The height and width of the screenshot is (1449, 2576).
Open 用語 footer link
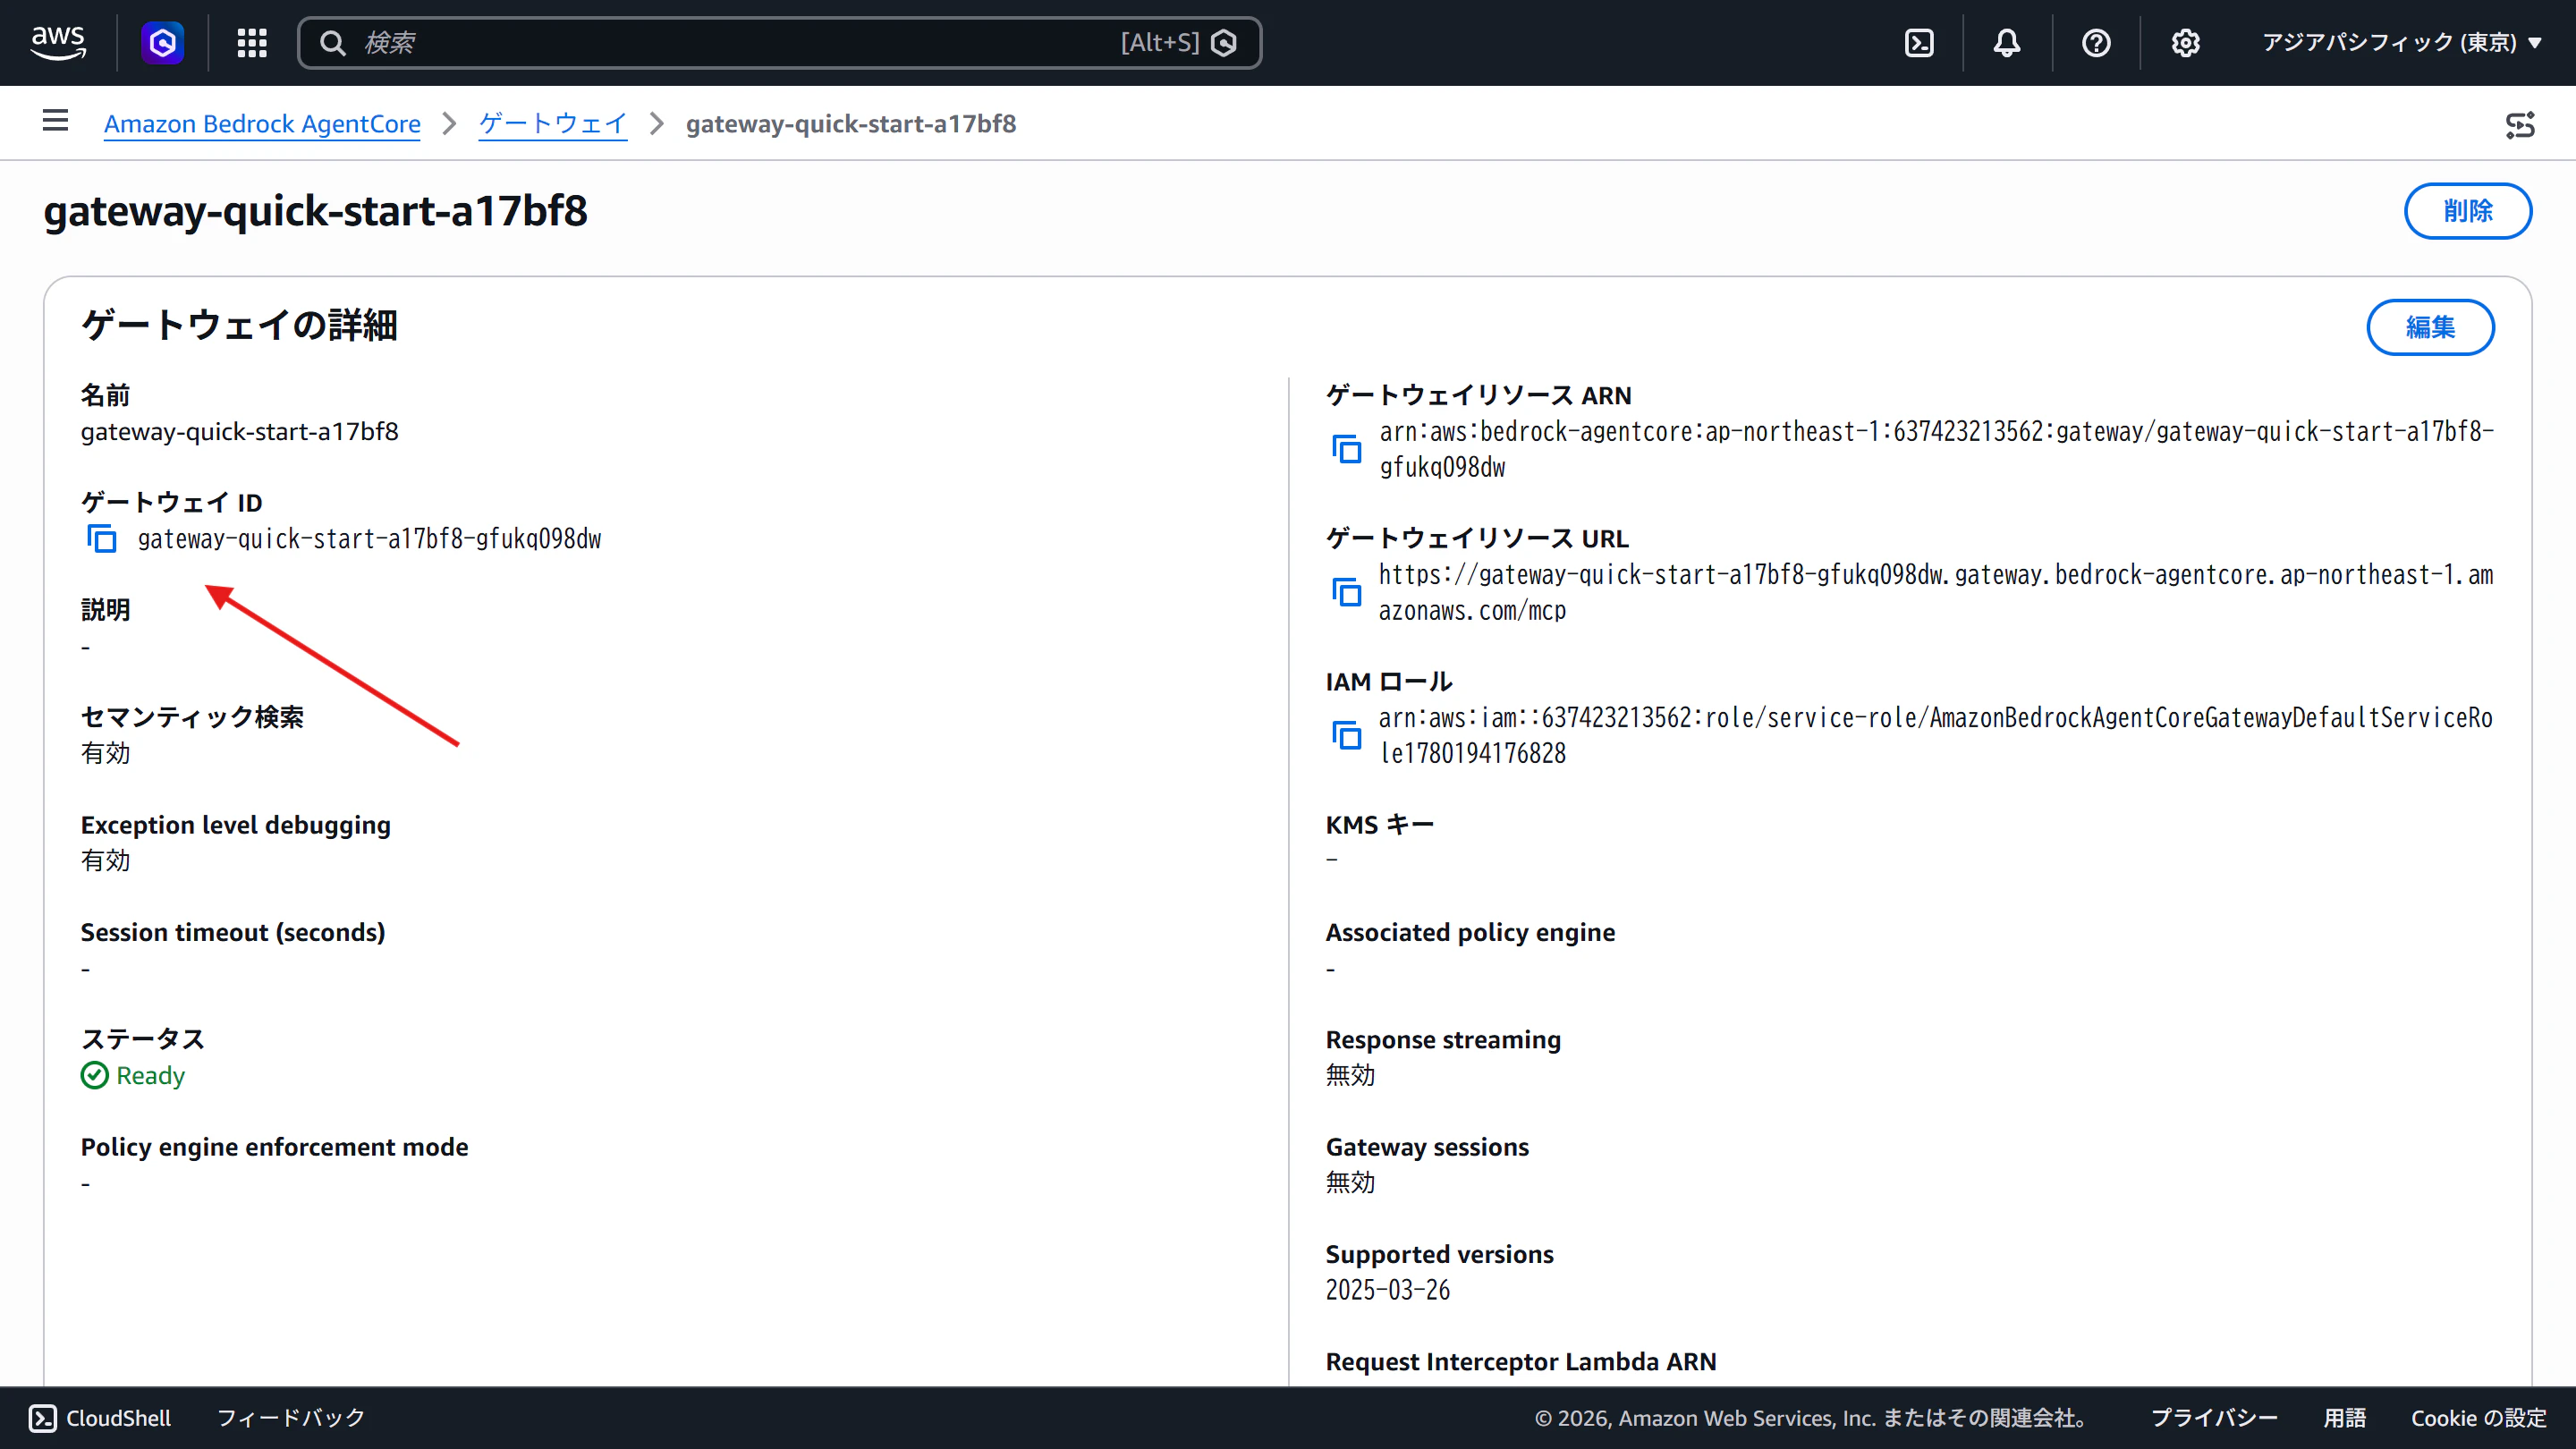point(2344,1417)
